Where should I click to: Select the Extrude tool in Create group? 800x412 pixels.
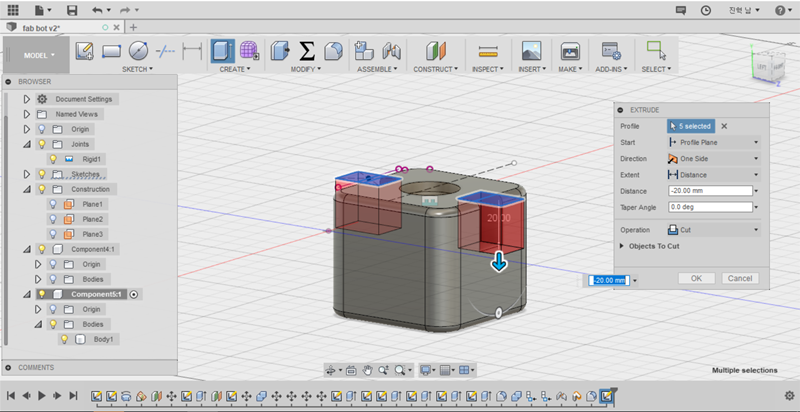(222, 51)
